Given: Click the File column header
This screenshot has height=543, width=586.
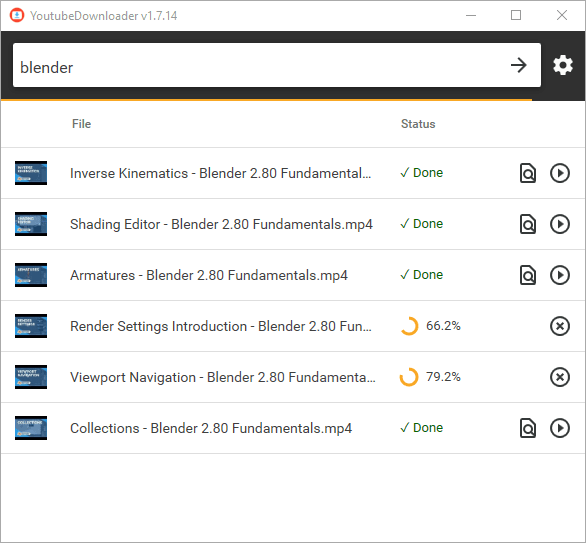Looking at the screenshot, I should pyautogui.click(x=81, y=124).
